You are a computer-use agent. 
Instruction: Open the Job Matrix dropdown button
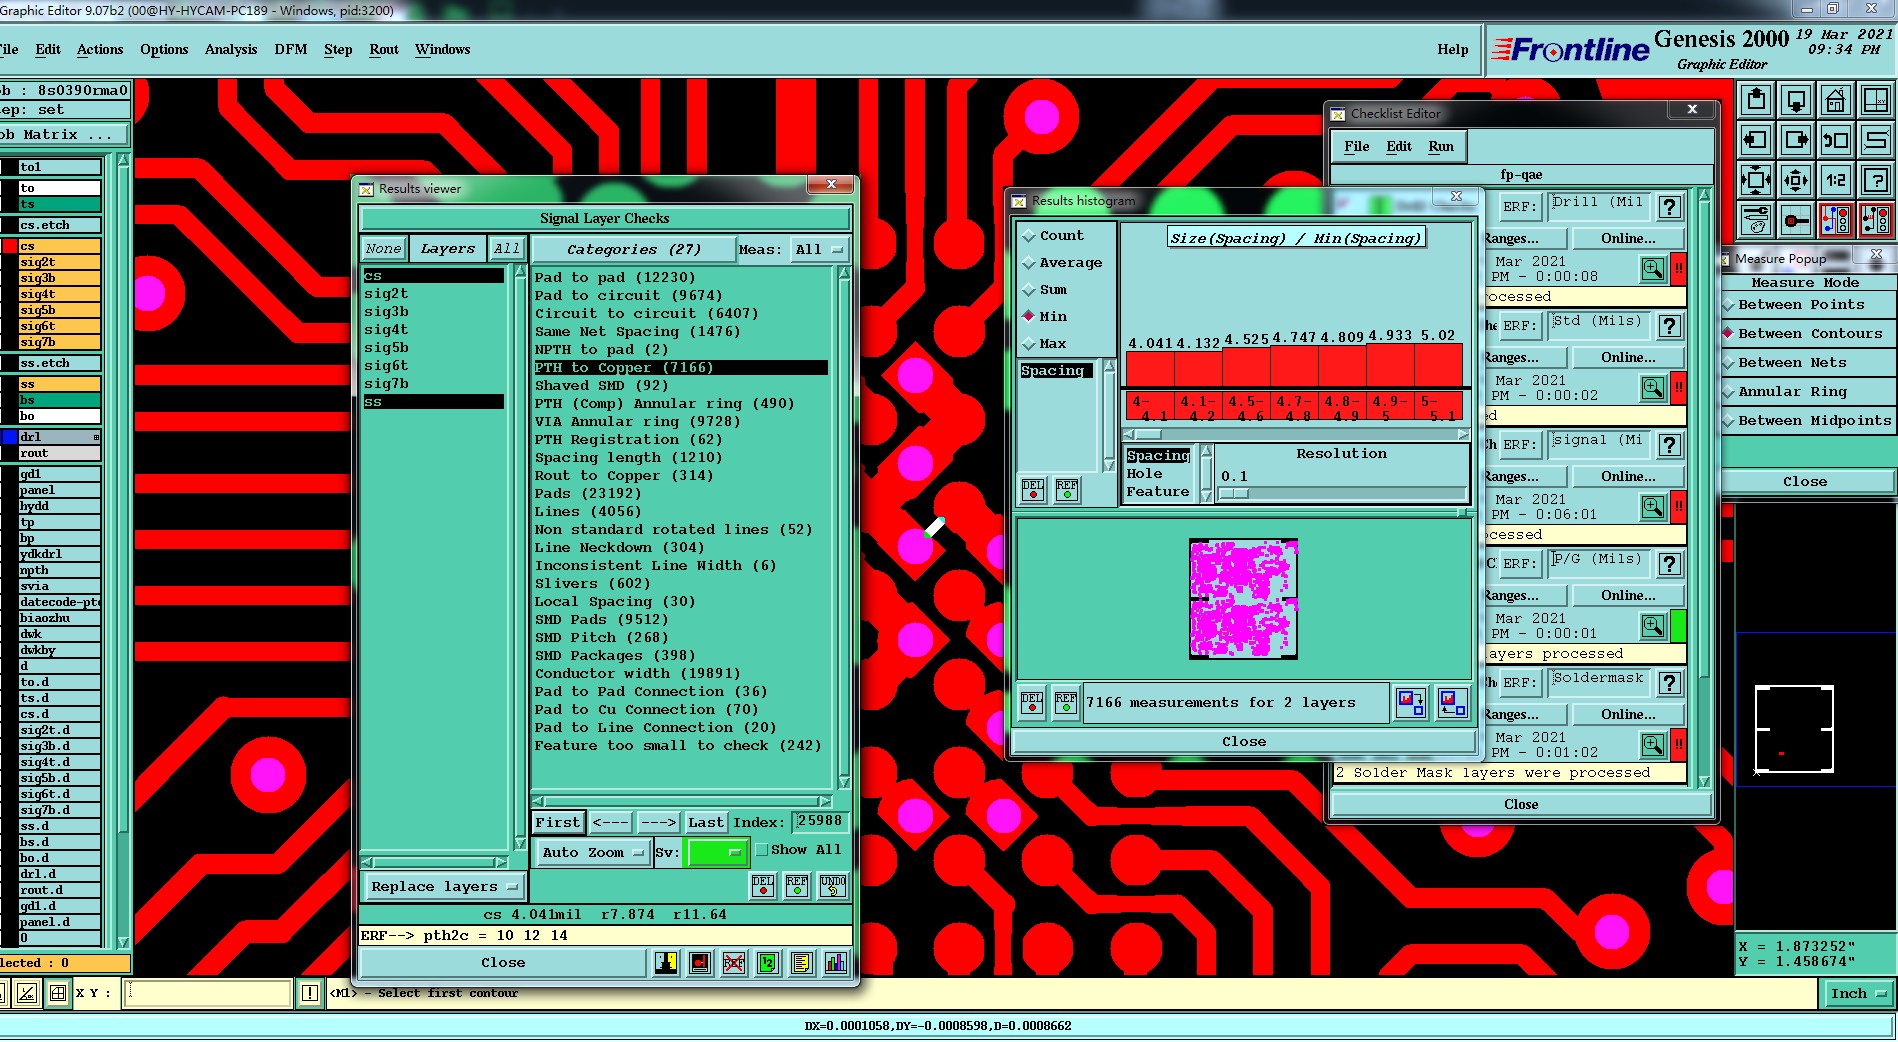click(64, 135)
